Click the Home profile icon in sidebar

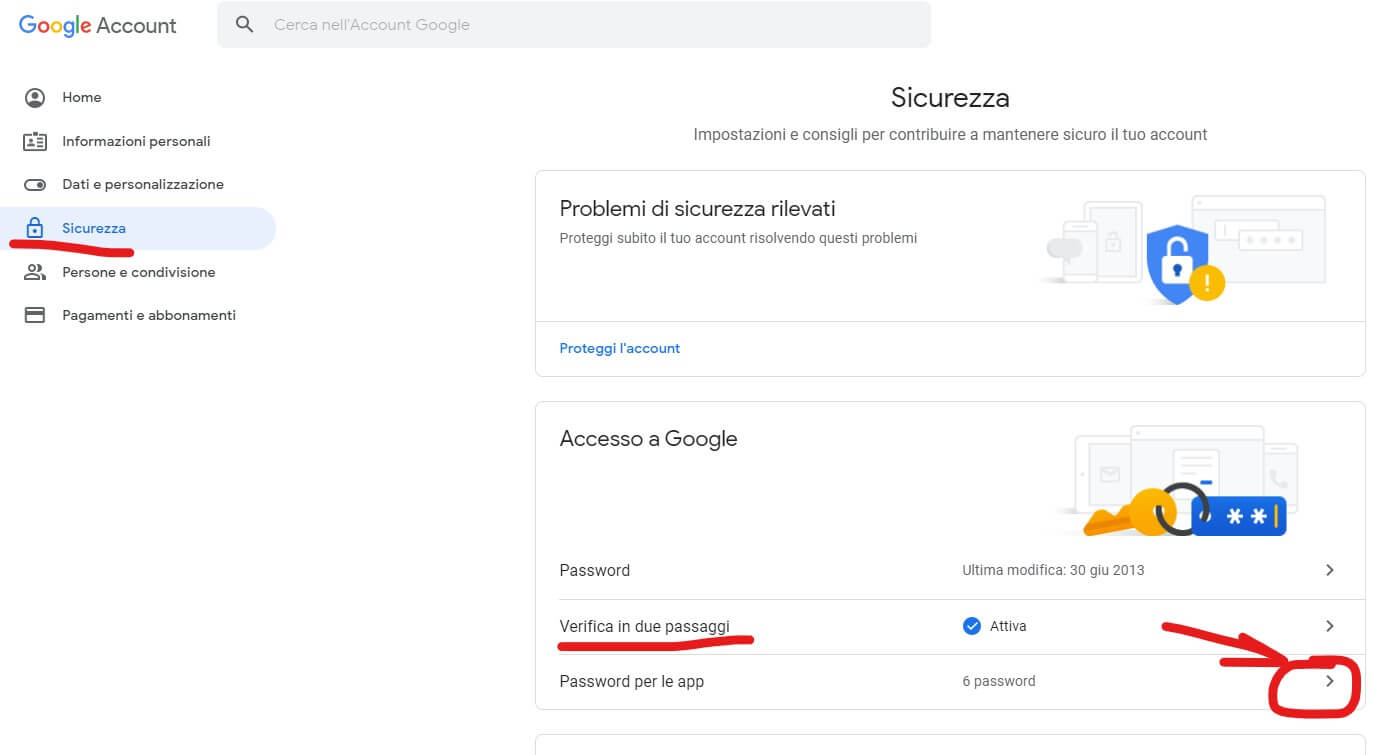coord(35,97)
